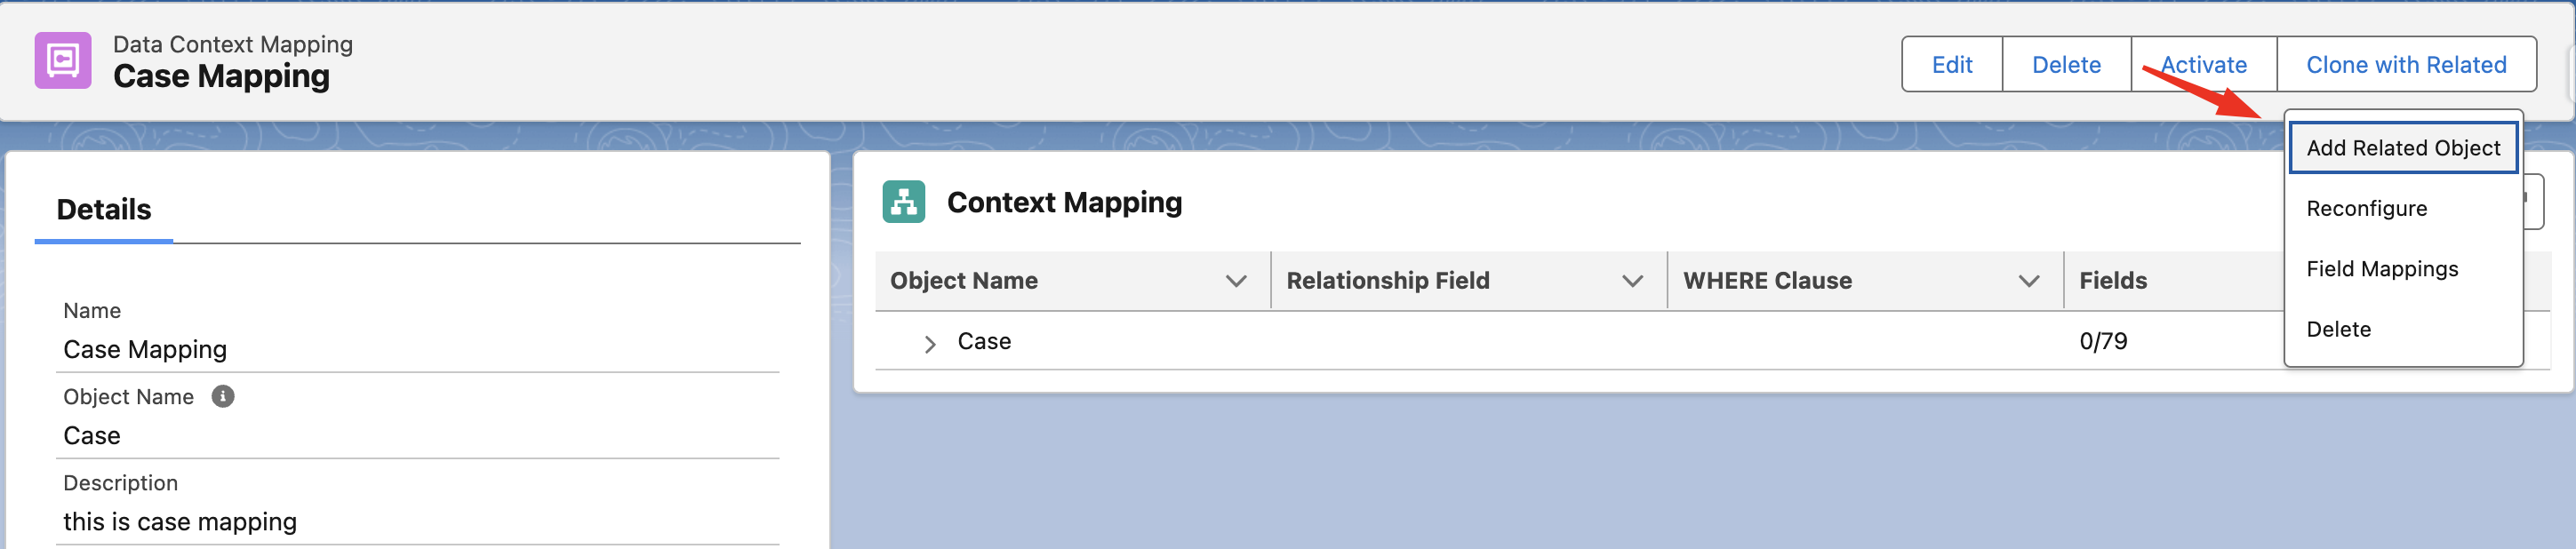Click the green Context Mapping hierarchy icon

903,202
